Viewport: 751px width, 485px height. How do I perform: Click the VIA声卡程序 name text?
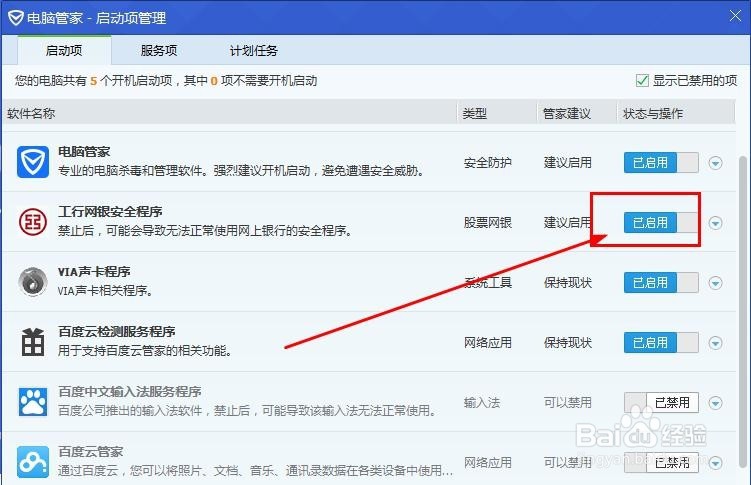pyautogui.click(x=94, y=271)
